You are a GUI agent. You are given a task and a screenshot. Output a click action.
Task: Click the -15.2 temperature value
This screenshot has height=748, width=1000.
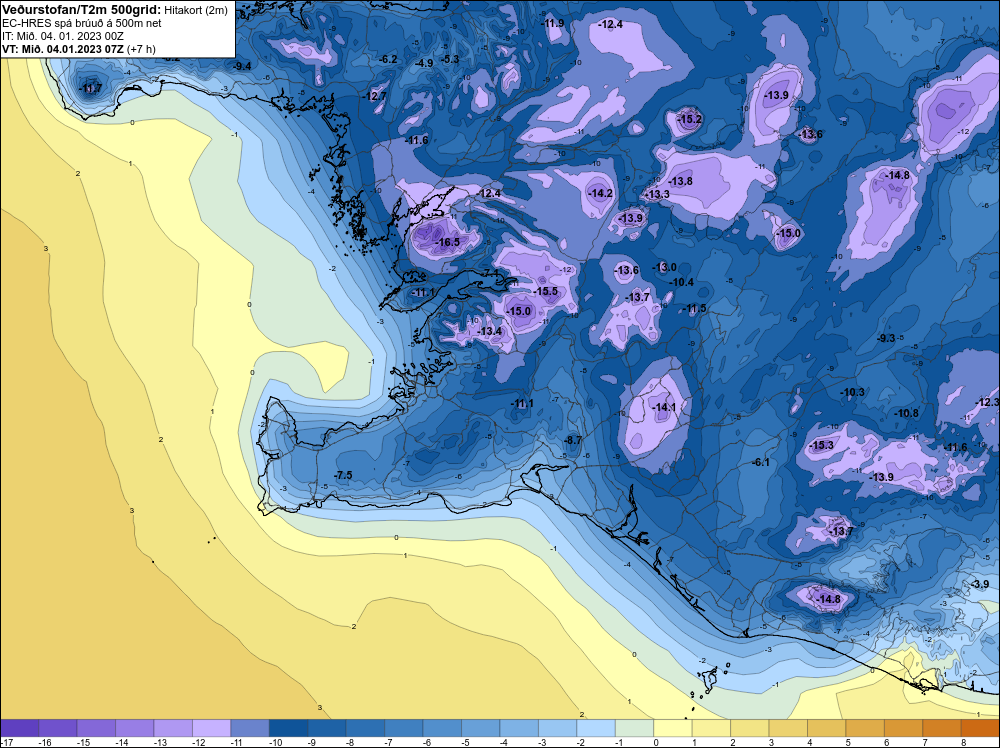coord(689,119)
